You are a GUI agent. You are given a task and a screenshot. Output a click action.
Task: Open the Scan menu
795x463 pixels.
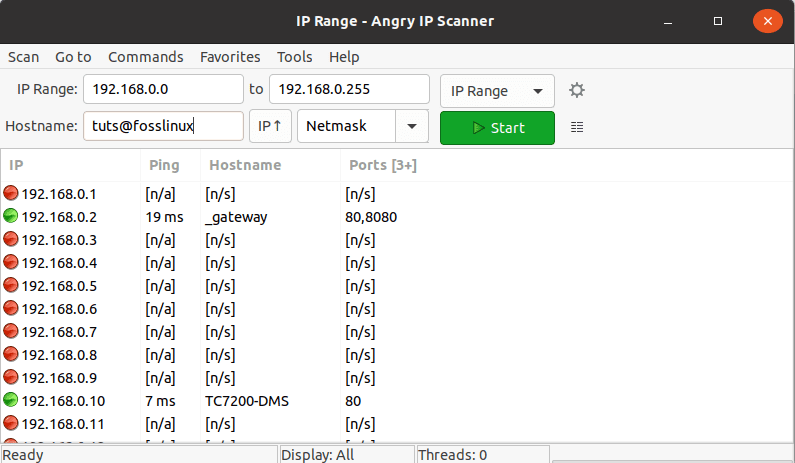(x=23, y=57)
